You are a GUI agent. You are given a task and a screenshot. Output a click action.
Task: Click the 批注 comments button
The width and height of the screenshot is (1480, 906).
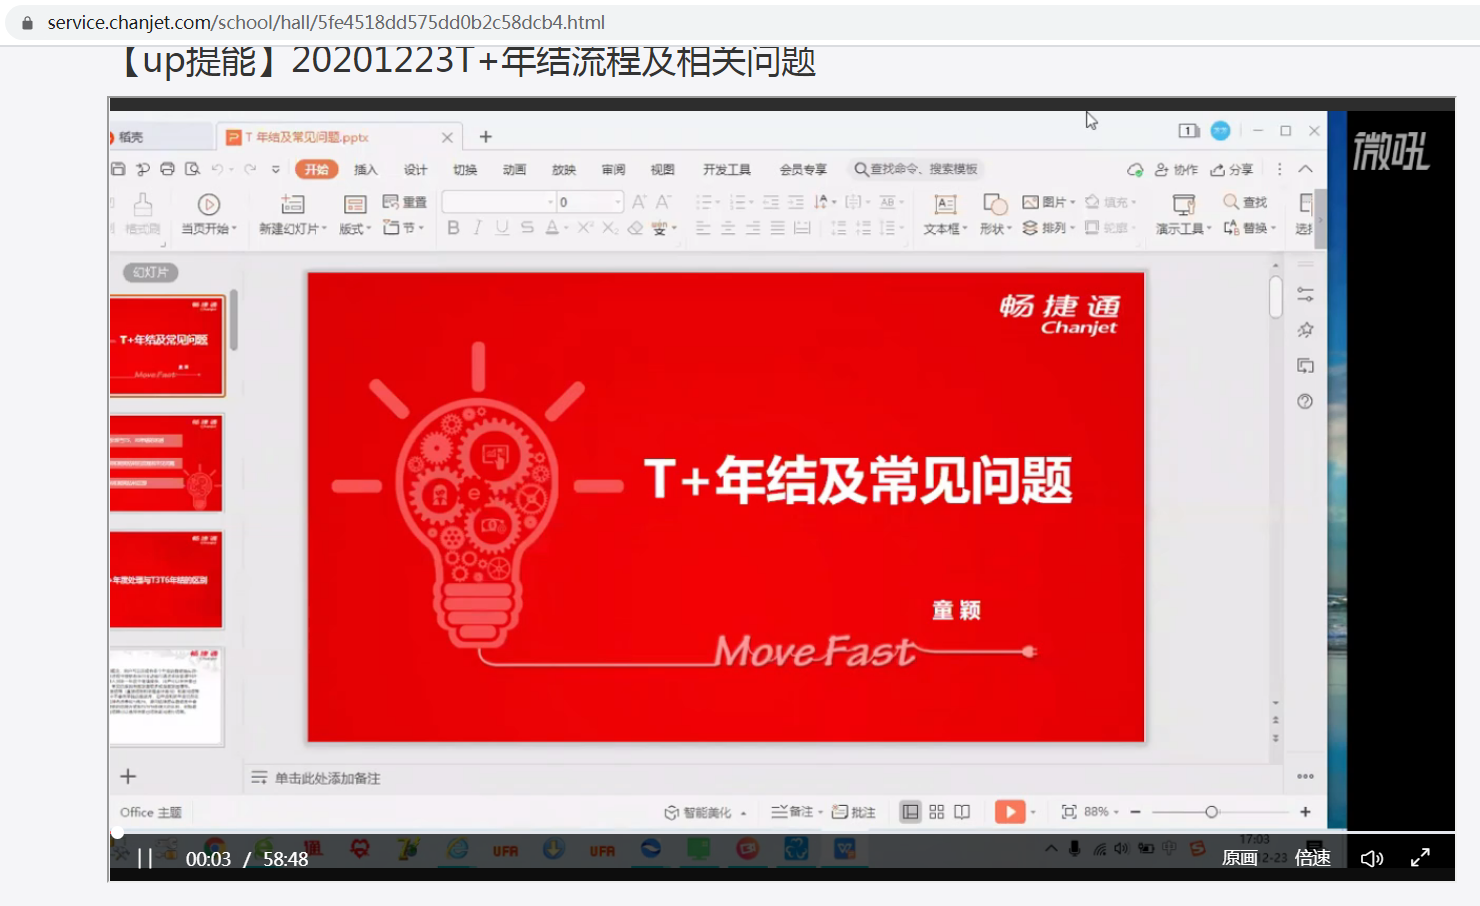(854, 812)
